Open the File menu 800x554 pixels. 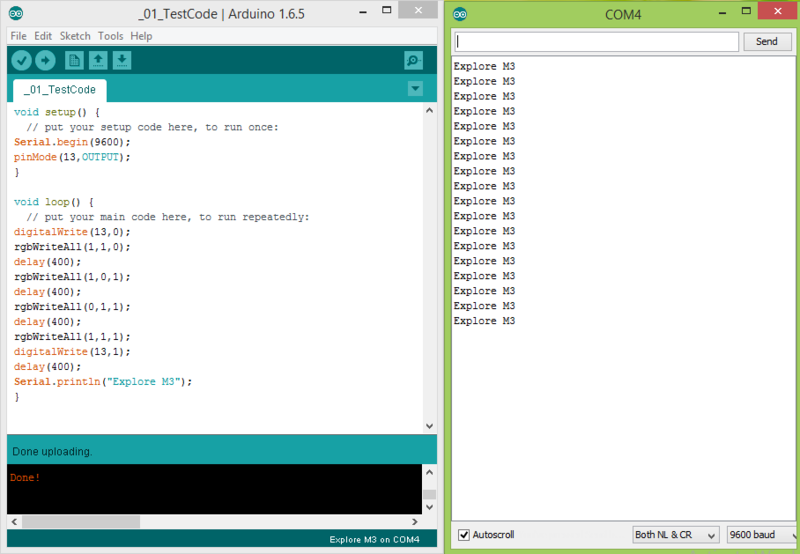pyautogui.click(x=18, y=36)
